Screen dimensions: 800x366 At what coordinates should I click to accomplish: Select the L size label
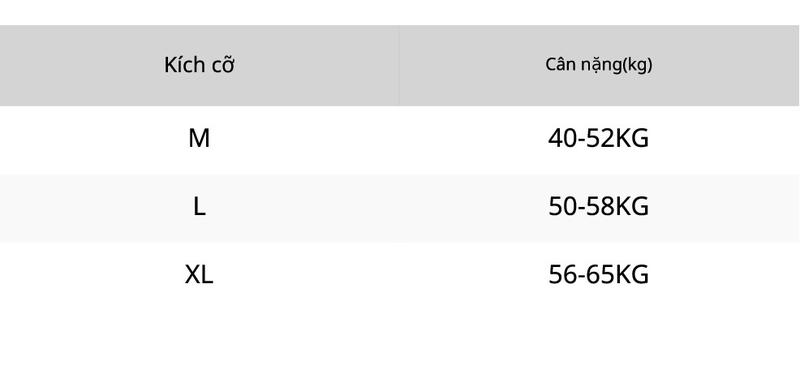pos(199,207)
